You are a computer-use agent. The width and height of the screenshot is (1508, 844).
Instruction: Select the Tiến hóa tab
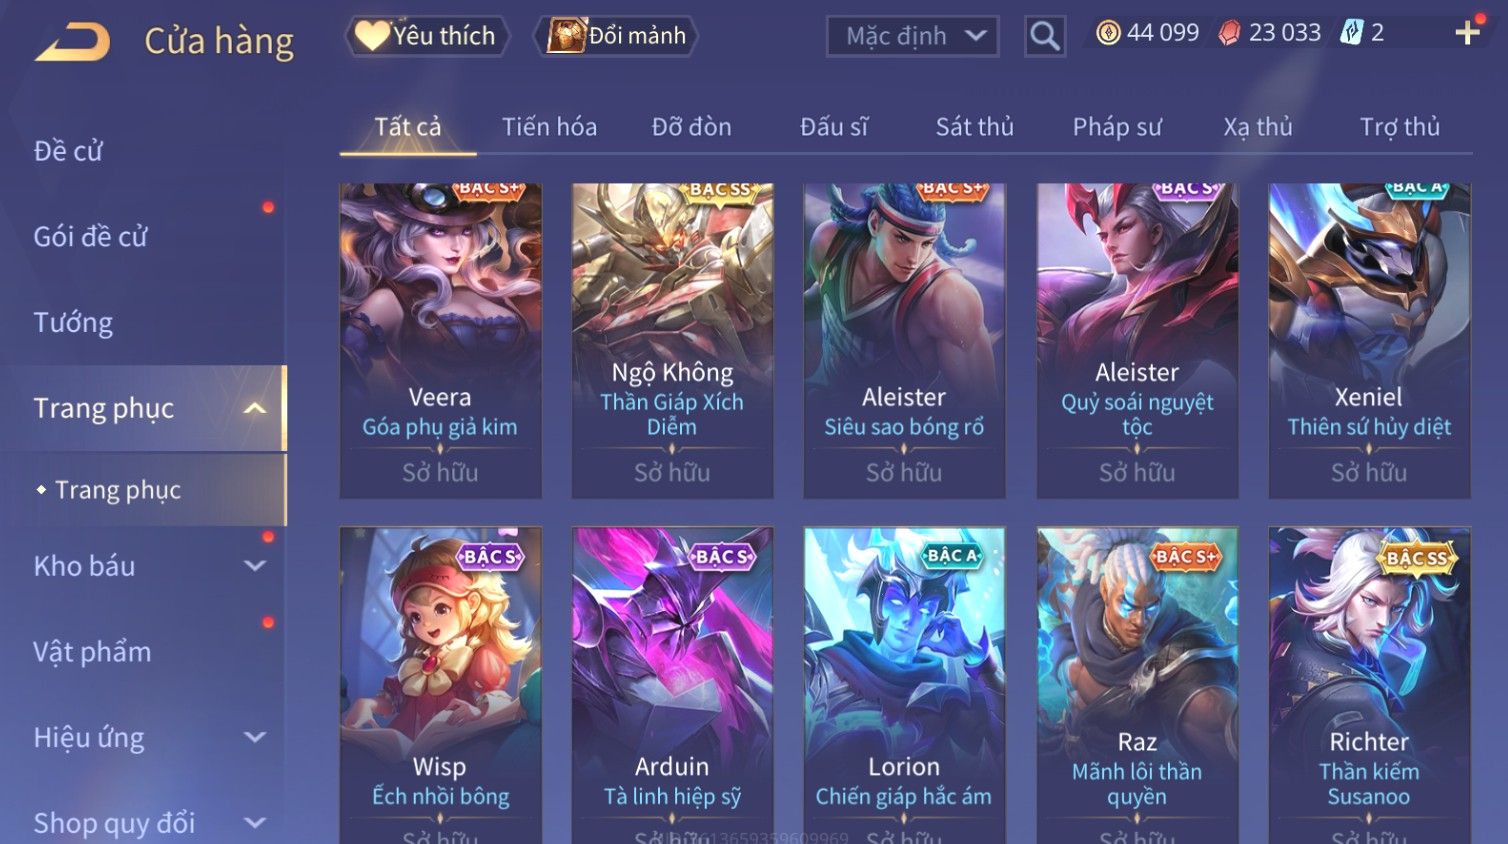(x=549, y=127)
